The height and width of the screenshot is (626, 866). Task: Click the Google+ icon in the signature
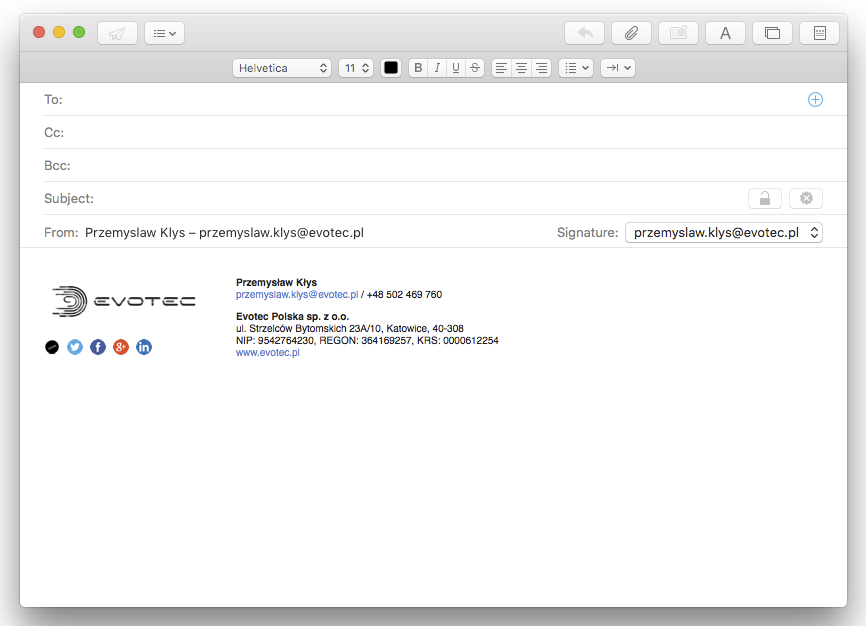120,347
